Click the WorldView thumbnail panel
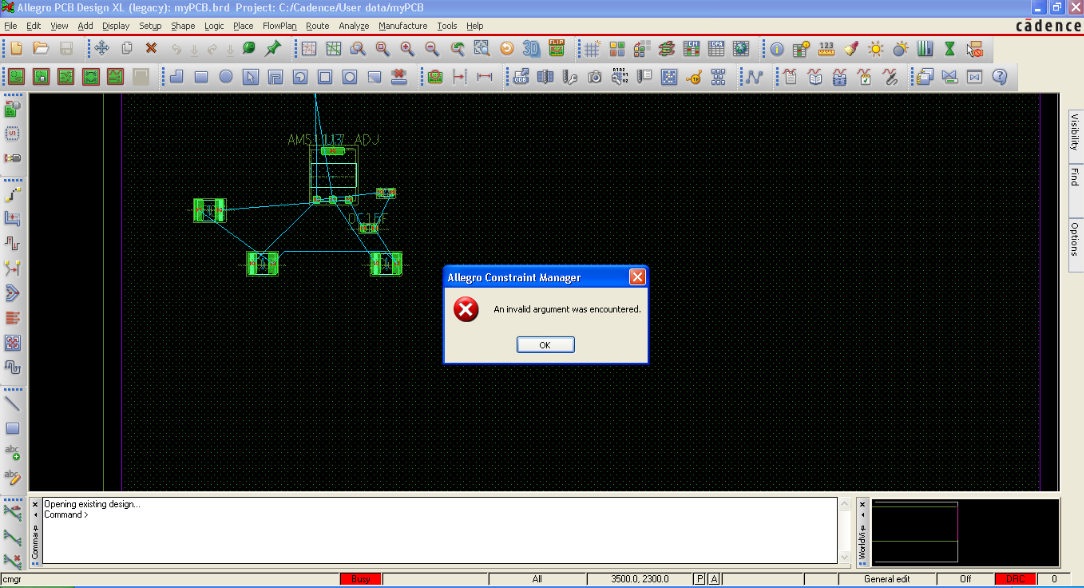Image resolution: width=1084 pixels, height=588 pixels. (965, 532)
